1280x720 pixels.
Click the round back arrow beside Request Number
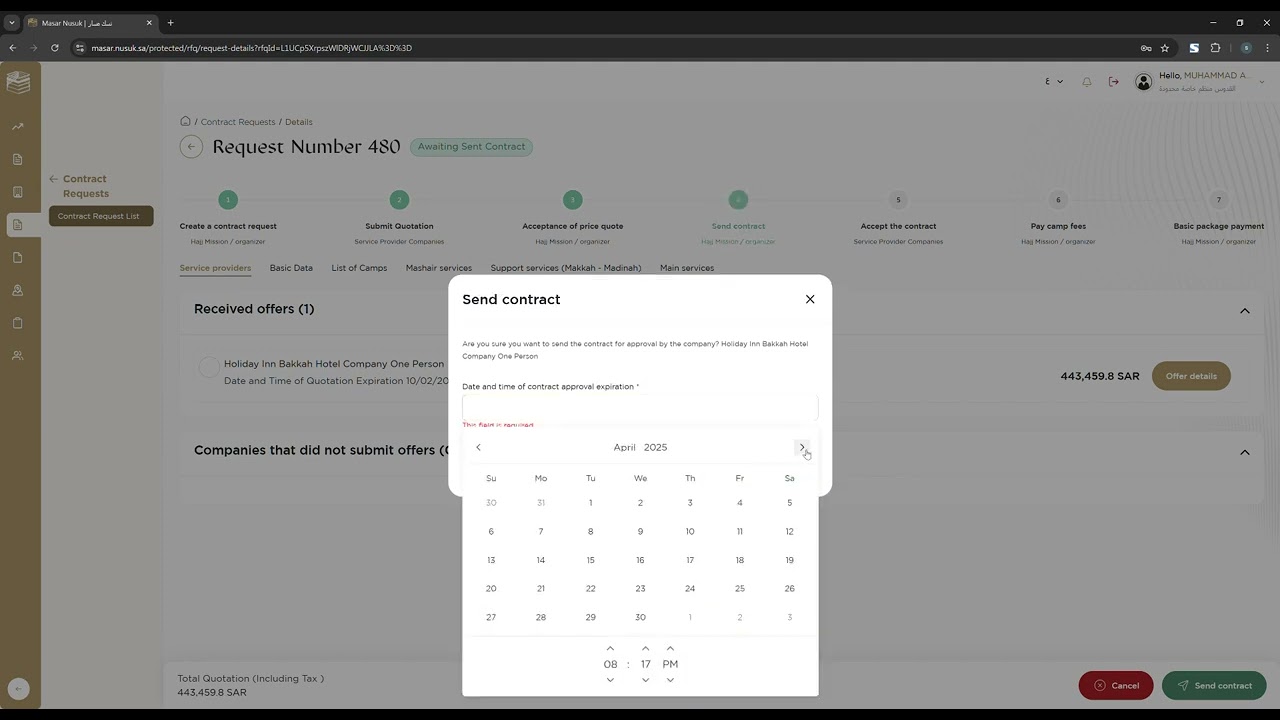[x=191, y=147]
